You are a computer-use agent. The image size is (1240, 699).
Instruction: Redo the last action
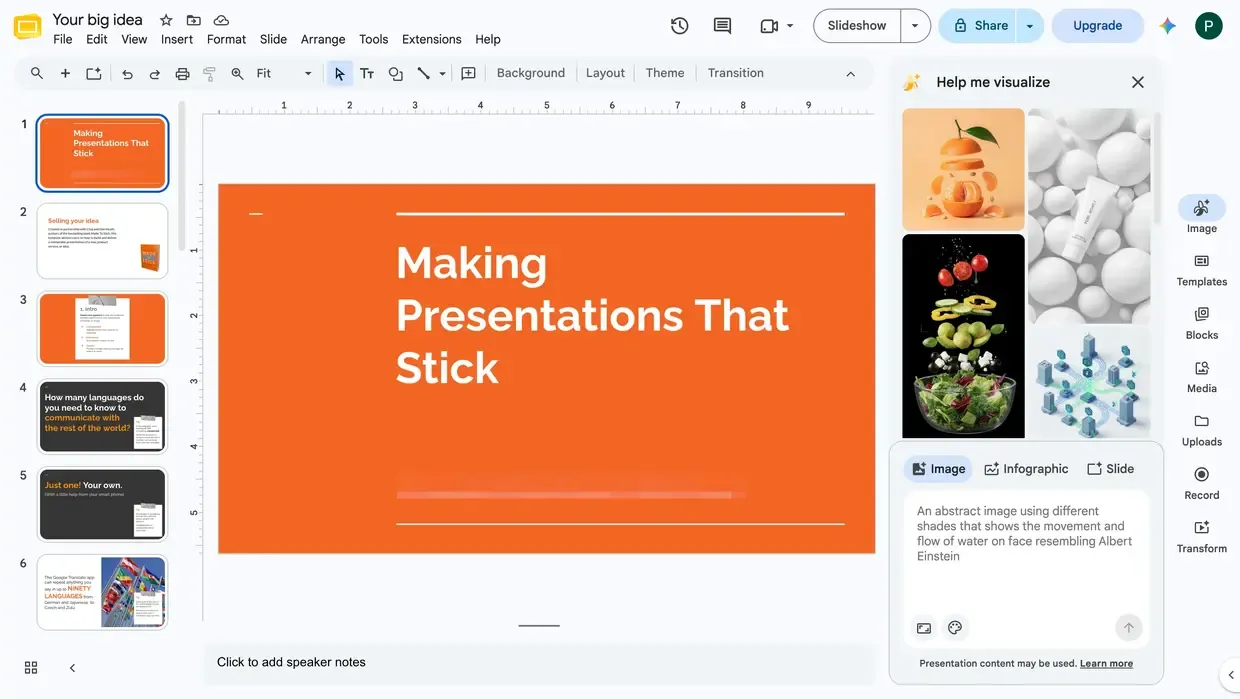pos(155,73)
